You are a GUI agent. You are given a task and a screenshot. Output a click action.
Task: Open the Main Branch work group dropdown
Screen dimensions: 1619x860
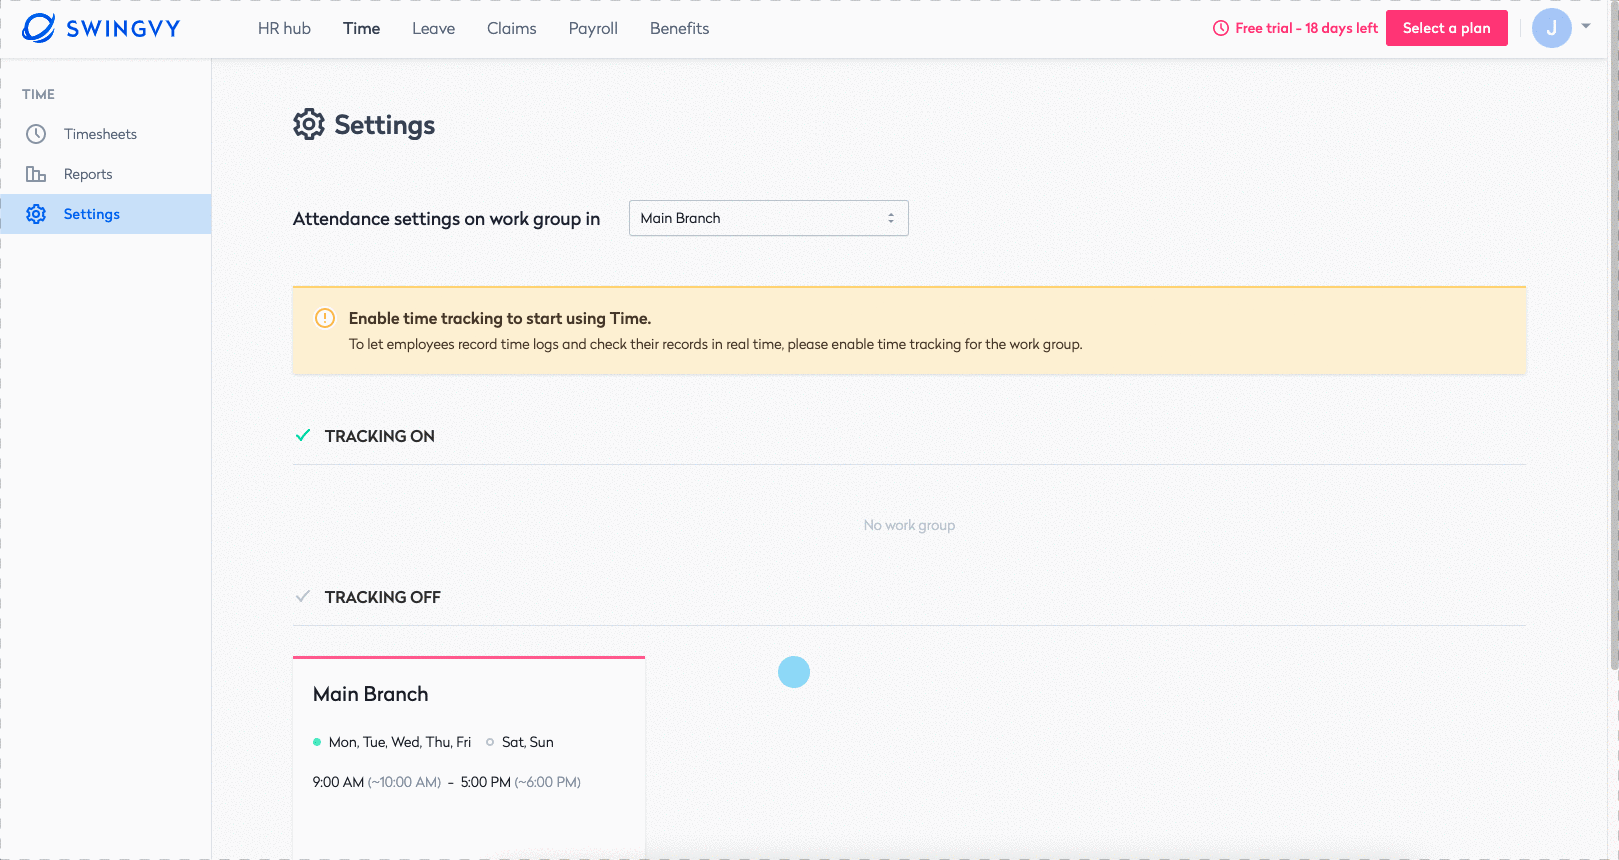(768, 218)
